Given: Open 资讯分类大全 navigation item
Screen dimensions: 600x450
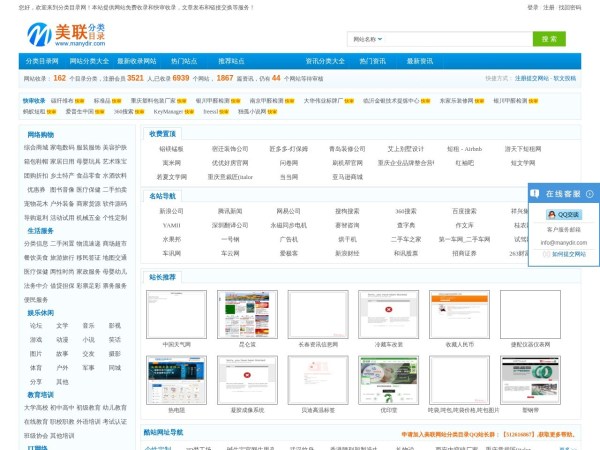Looking at the screenshot, I should [325, 61].
